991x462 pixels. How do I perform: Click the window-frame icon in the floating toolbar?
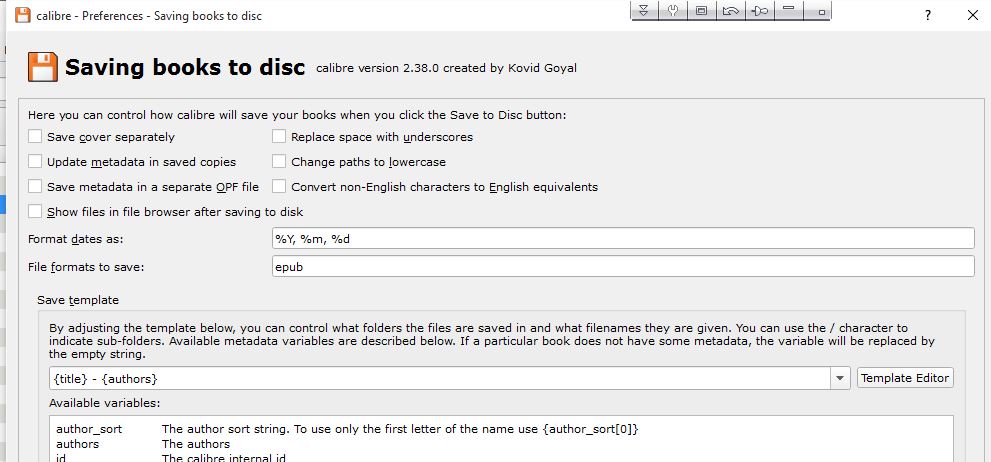click(702, 11)
